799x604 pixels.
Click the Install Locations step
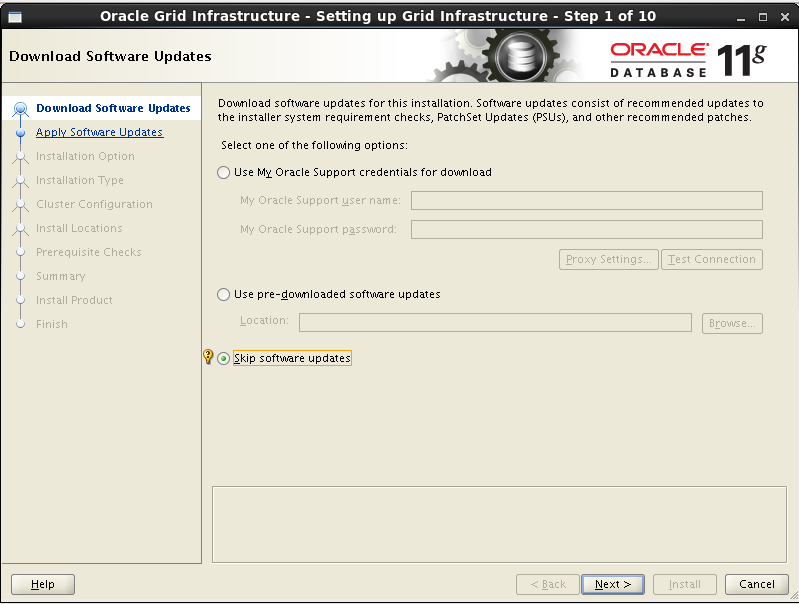coord(79,228)
